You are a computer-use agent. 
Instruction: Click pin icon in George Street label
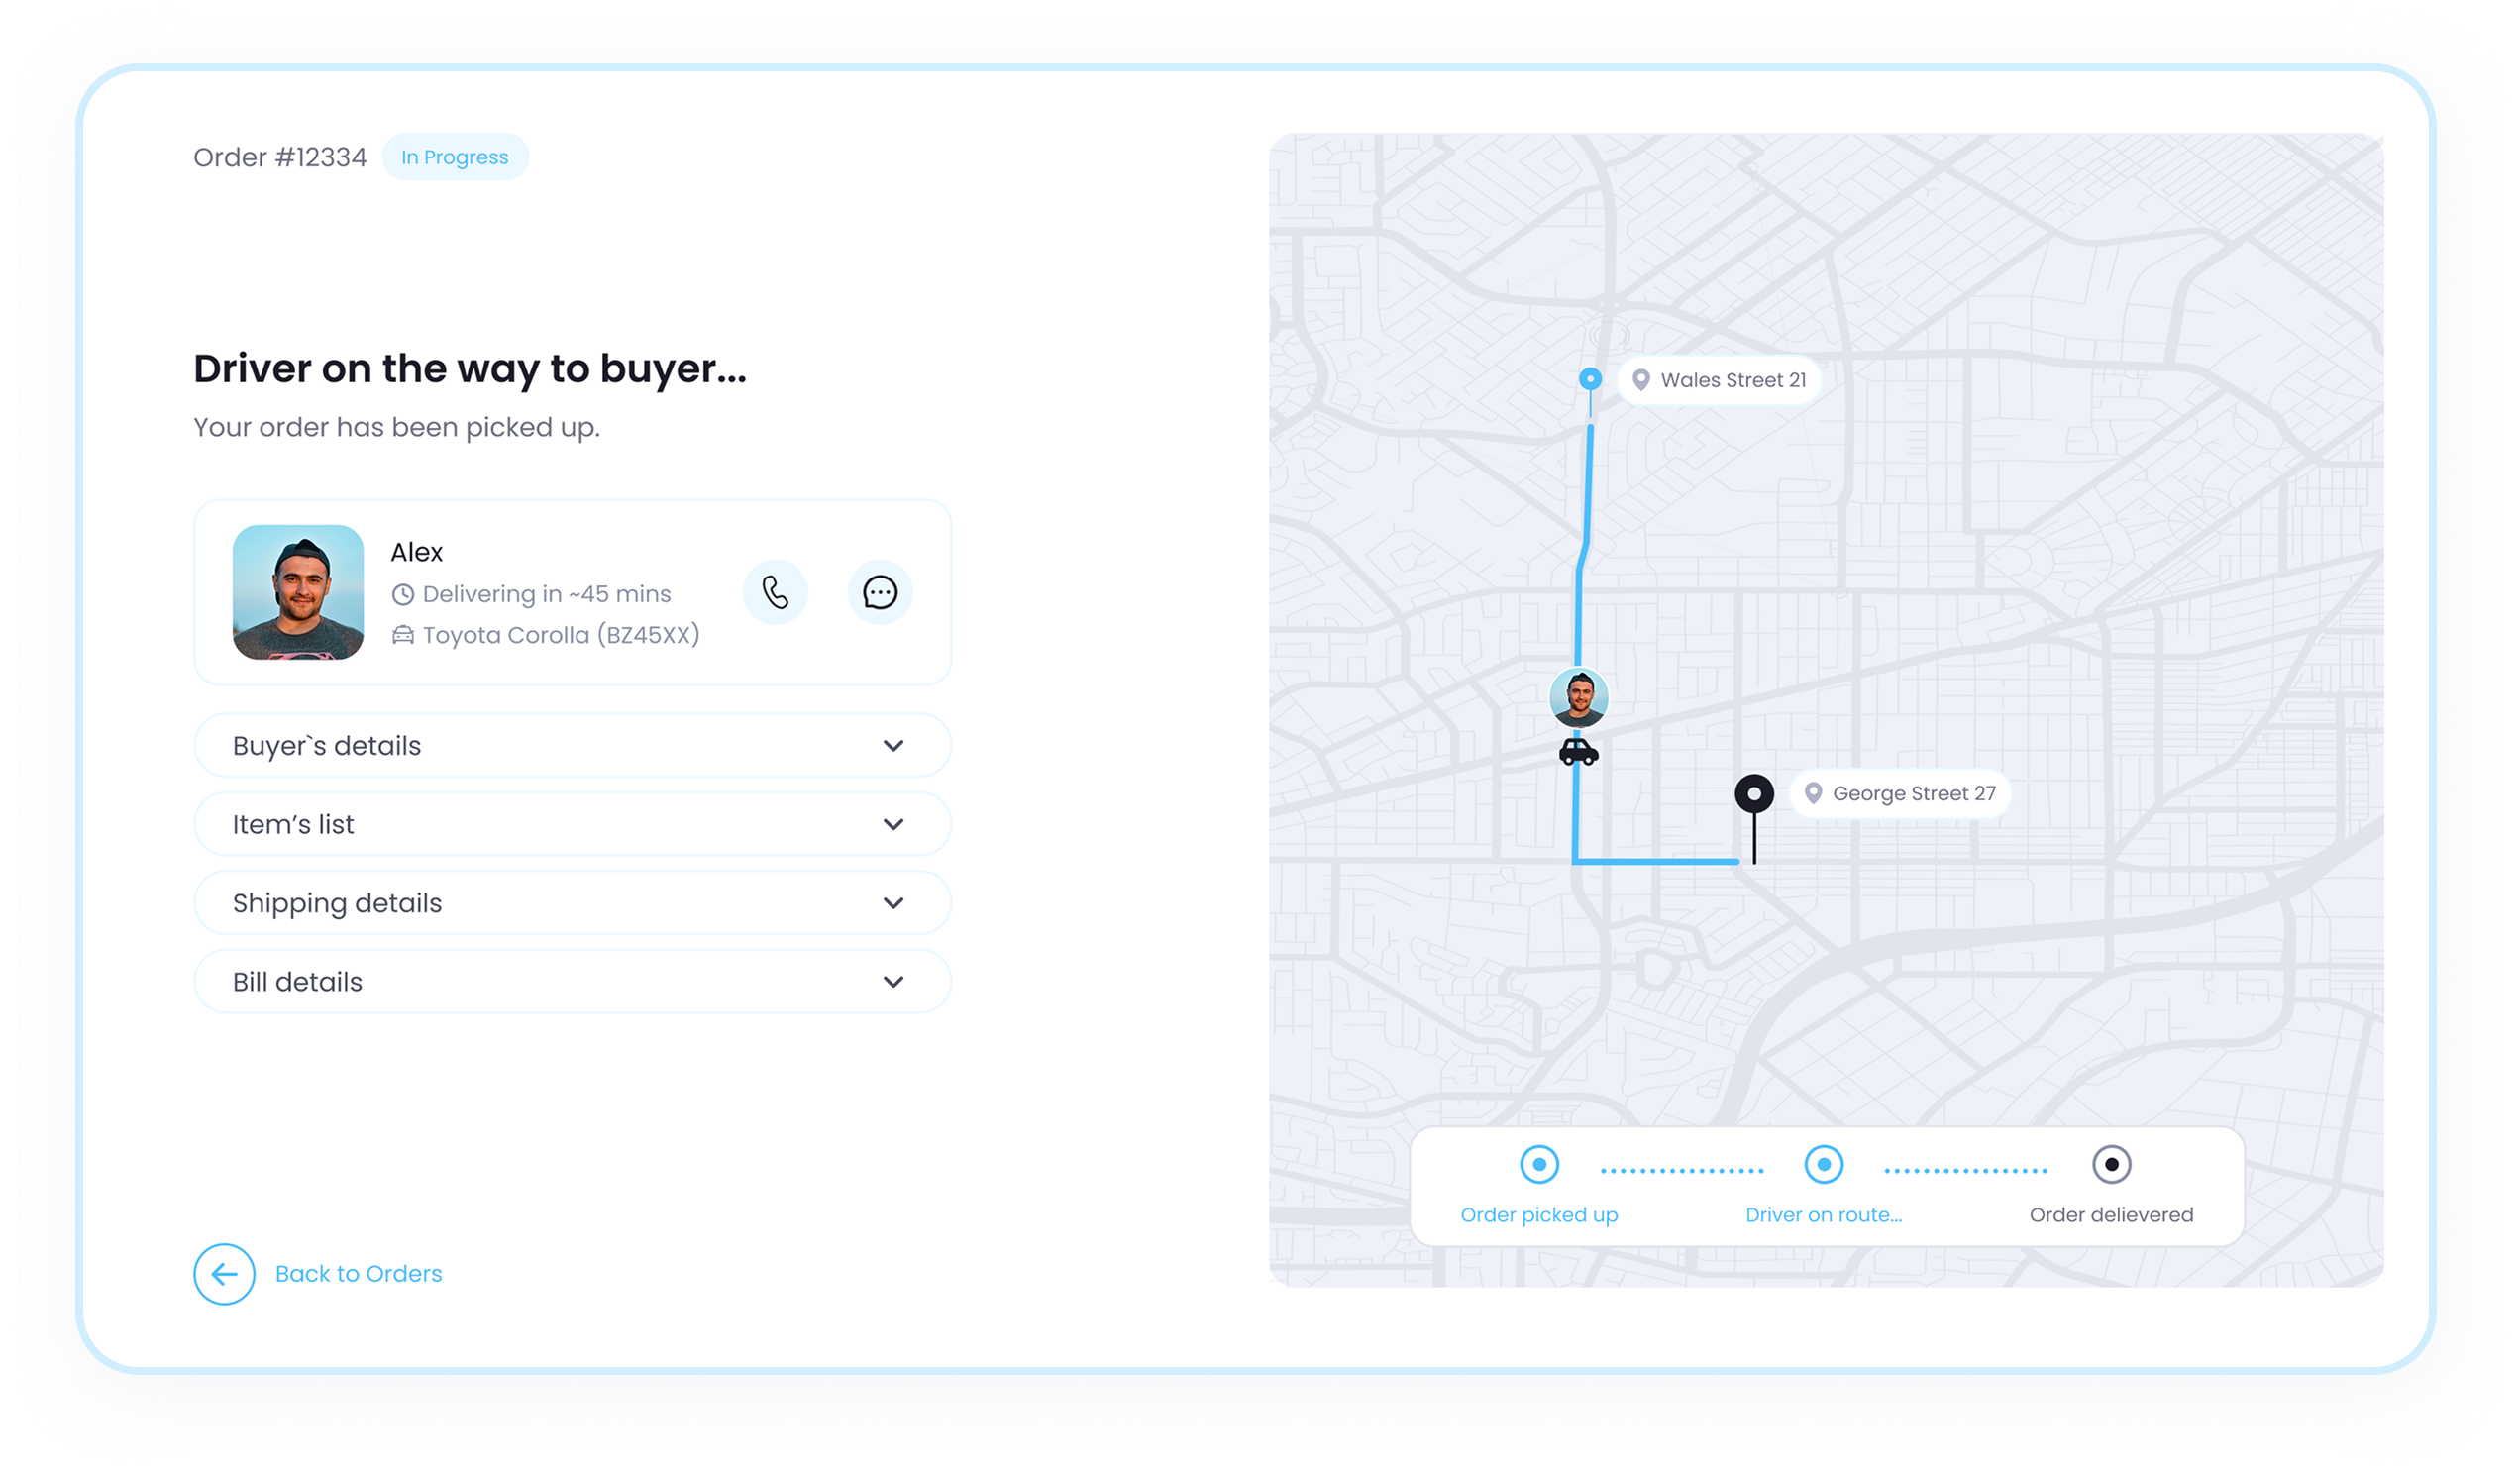pos(1813,793)
